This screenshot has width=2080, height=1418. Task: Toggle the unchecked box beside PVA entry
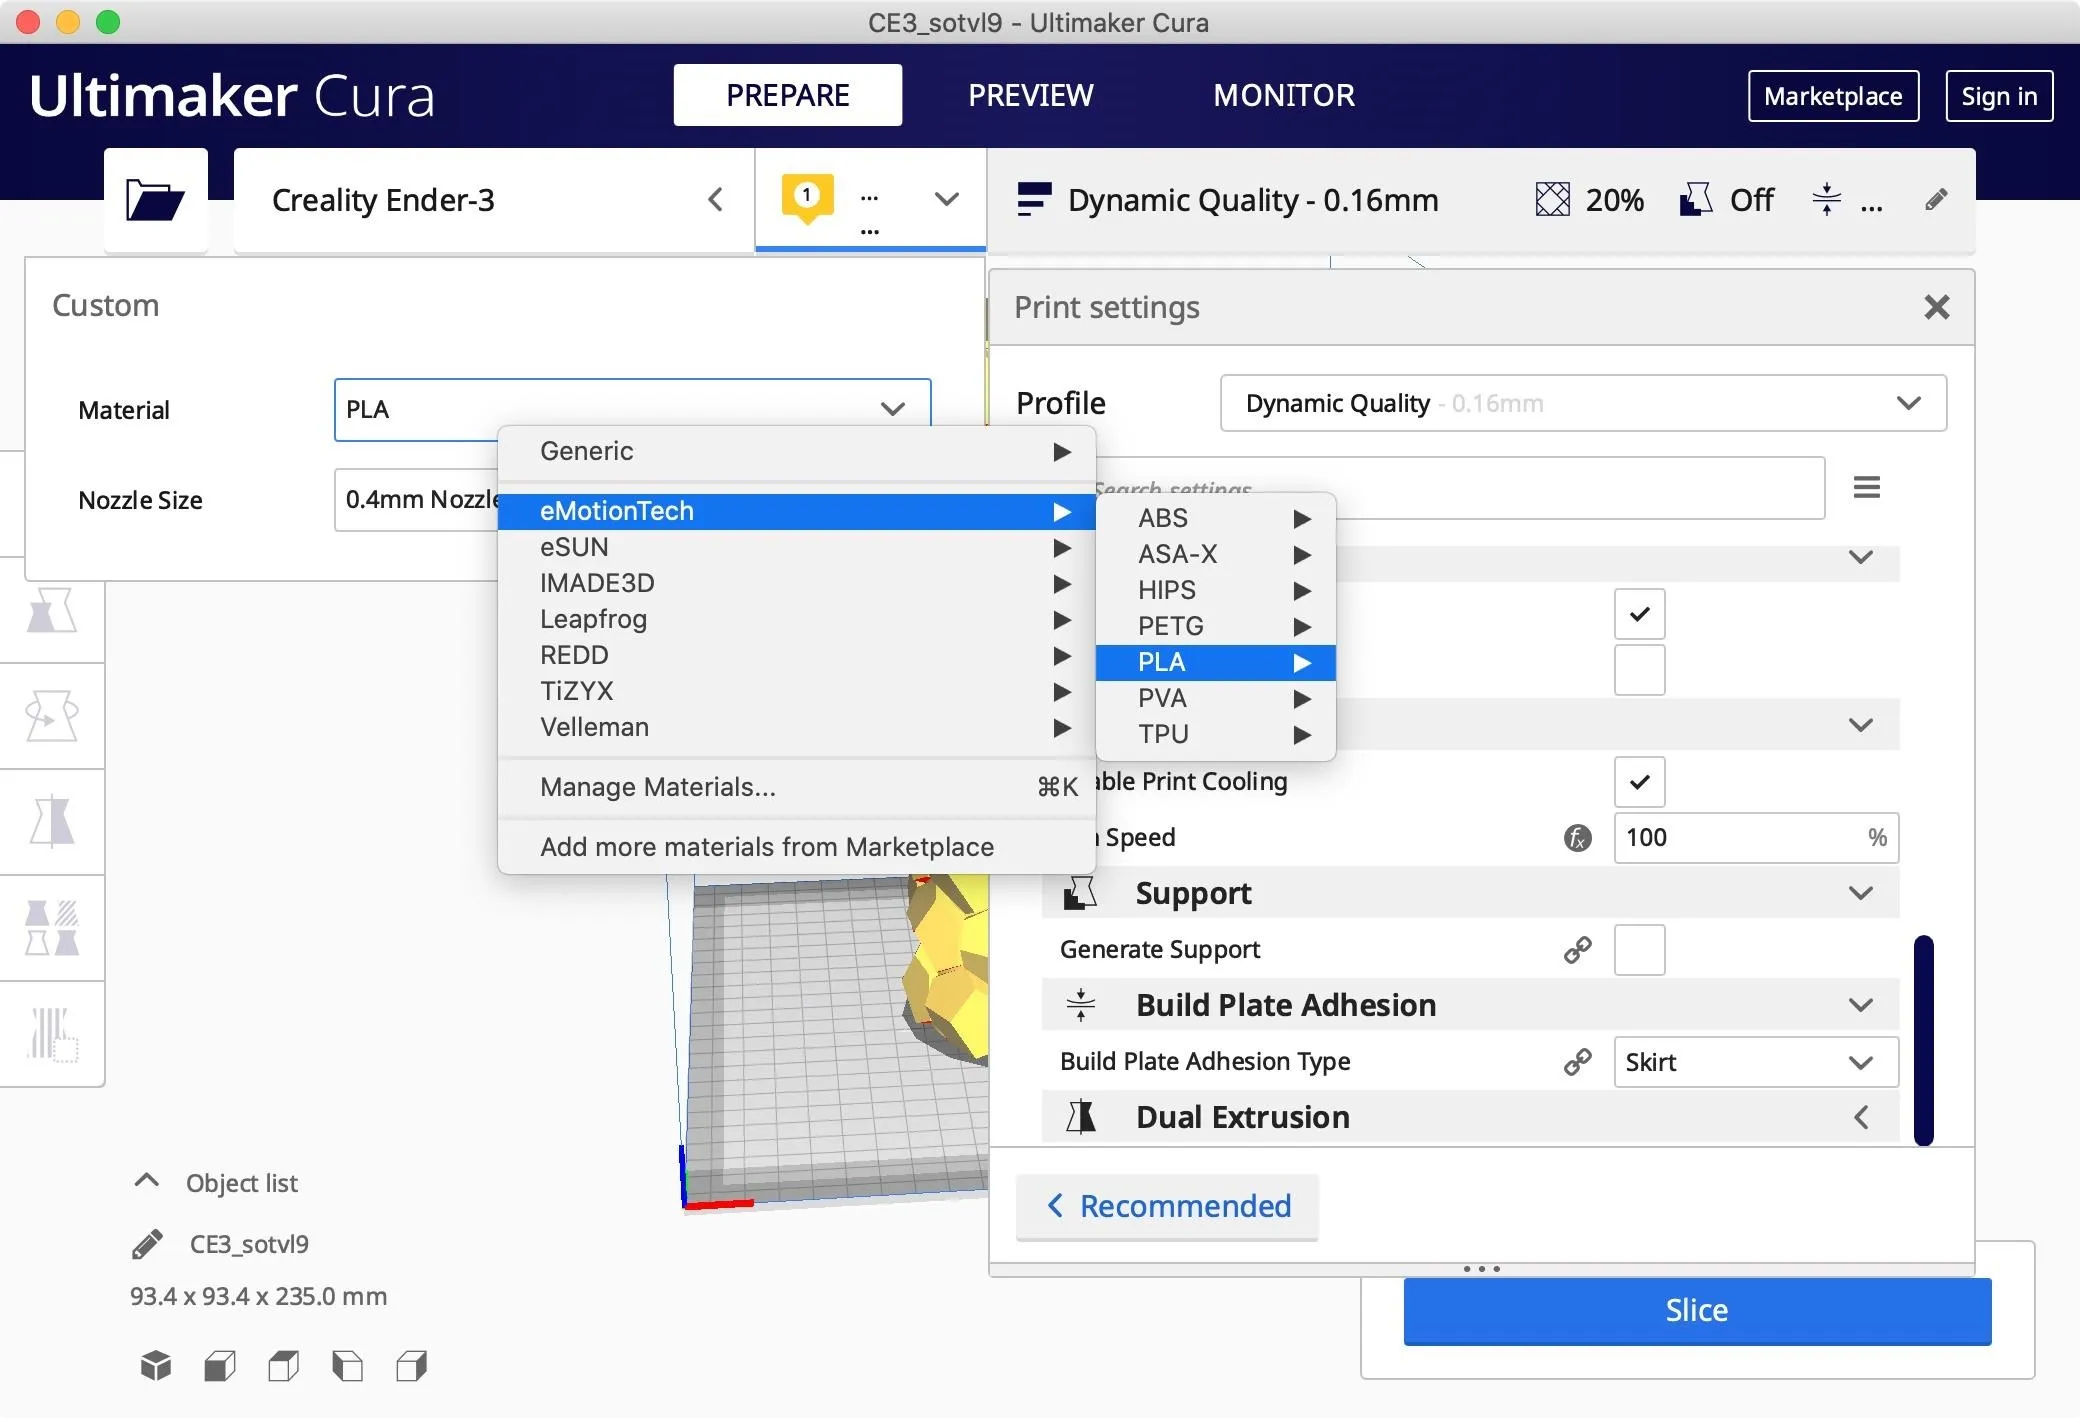pos(1639,670)
